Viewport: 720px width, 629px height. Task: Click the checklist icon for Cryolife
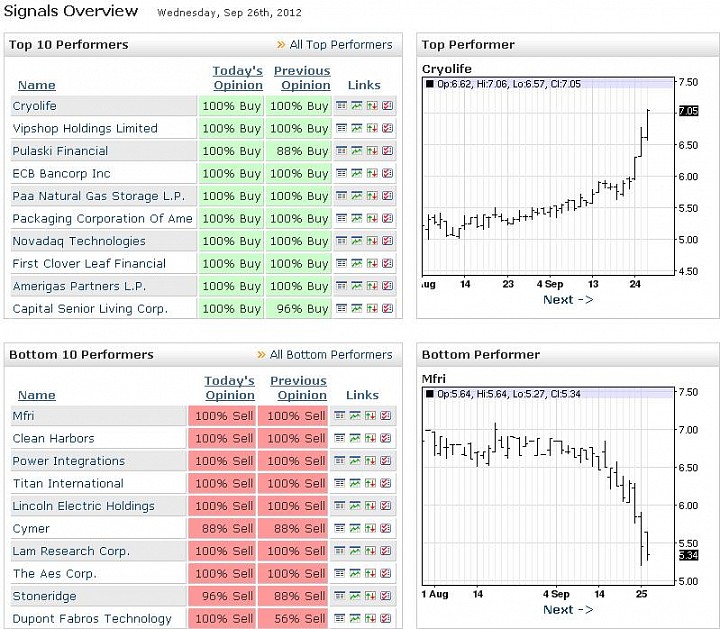[388, 106]
